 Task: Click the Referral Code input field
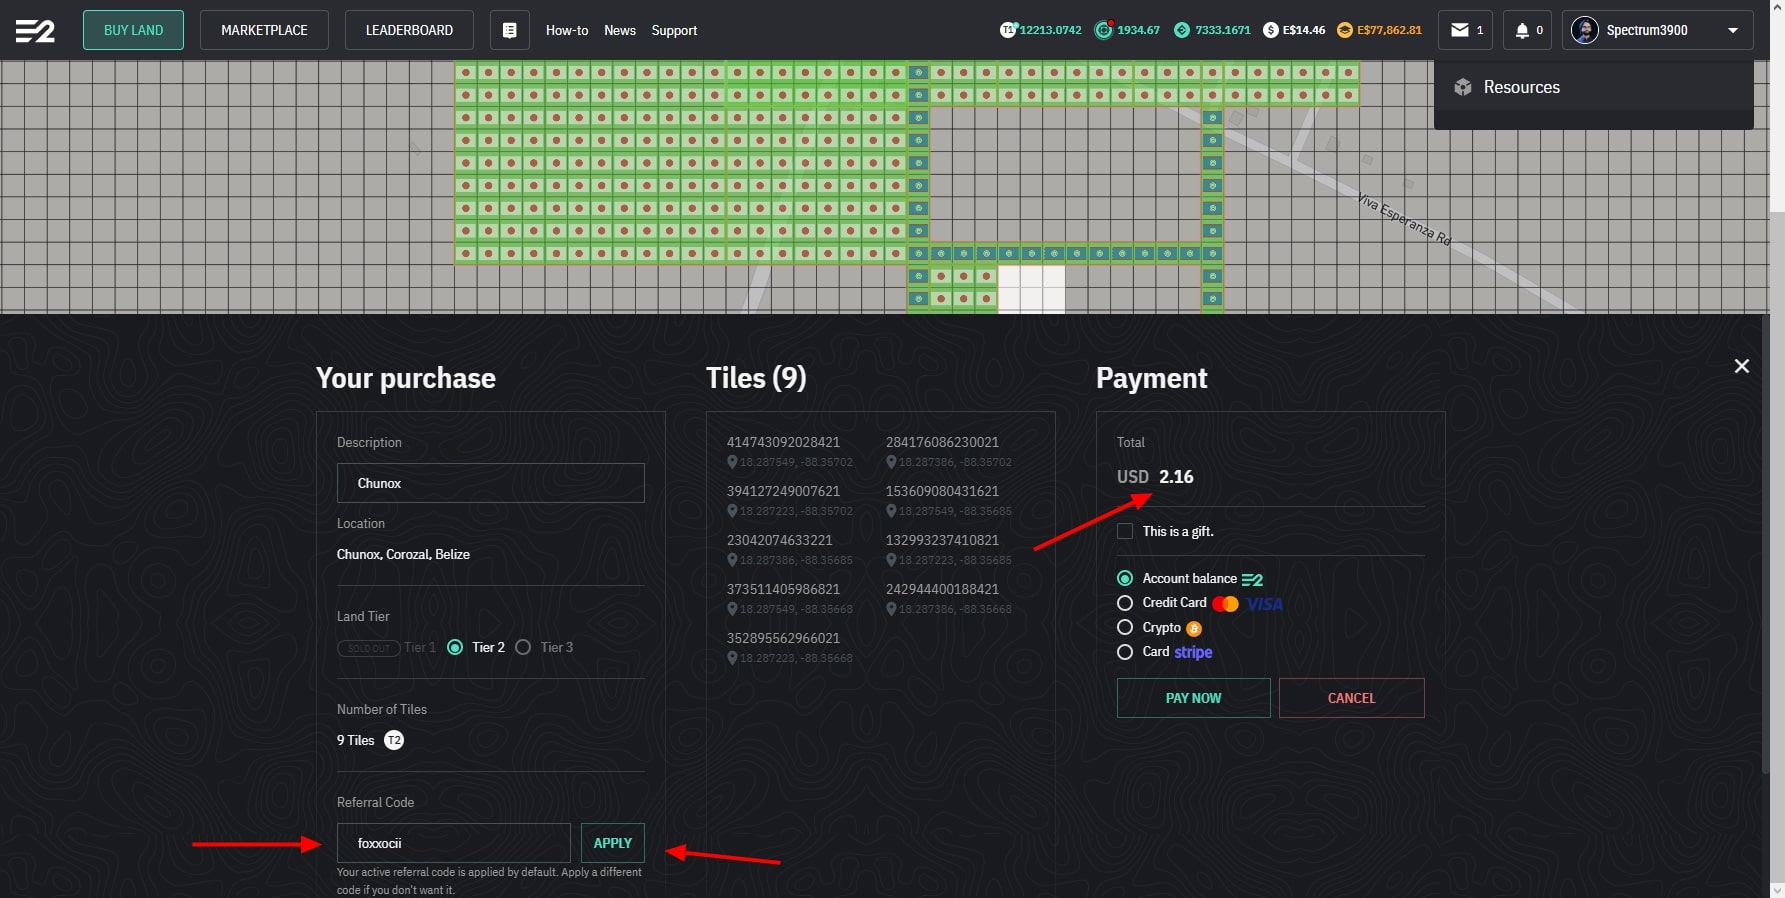point(453,843)
